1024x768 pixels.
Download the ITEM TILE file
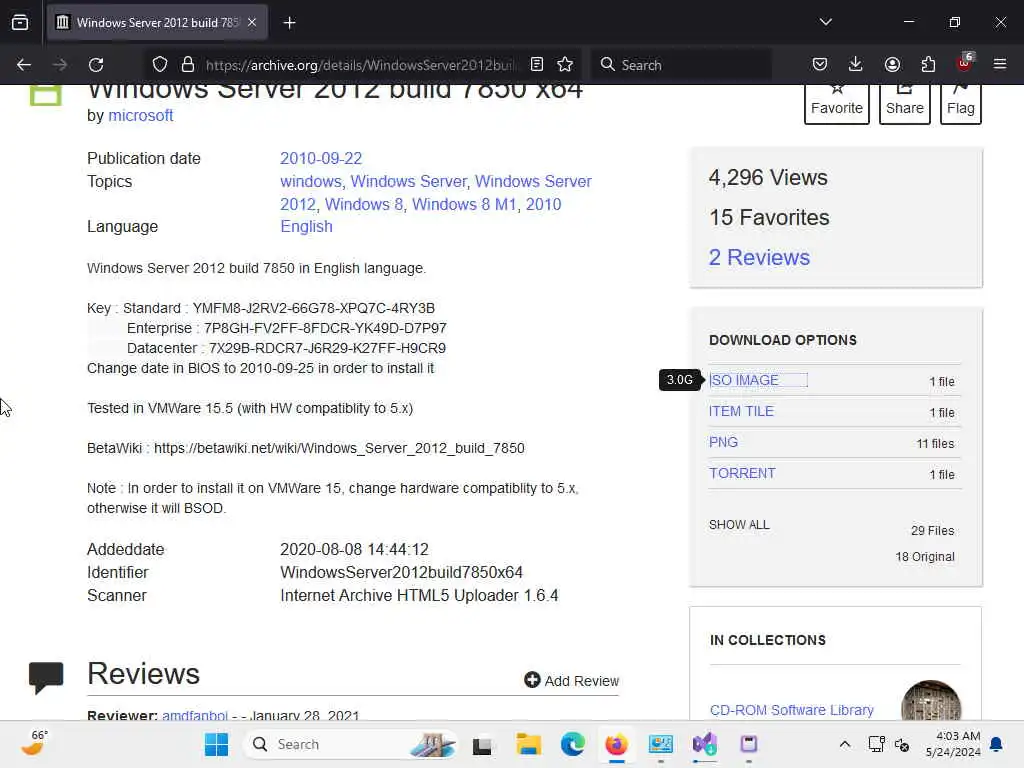[741, 411]
